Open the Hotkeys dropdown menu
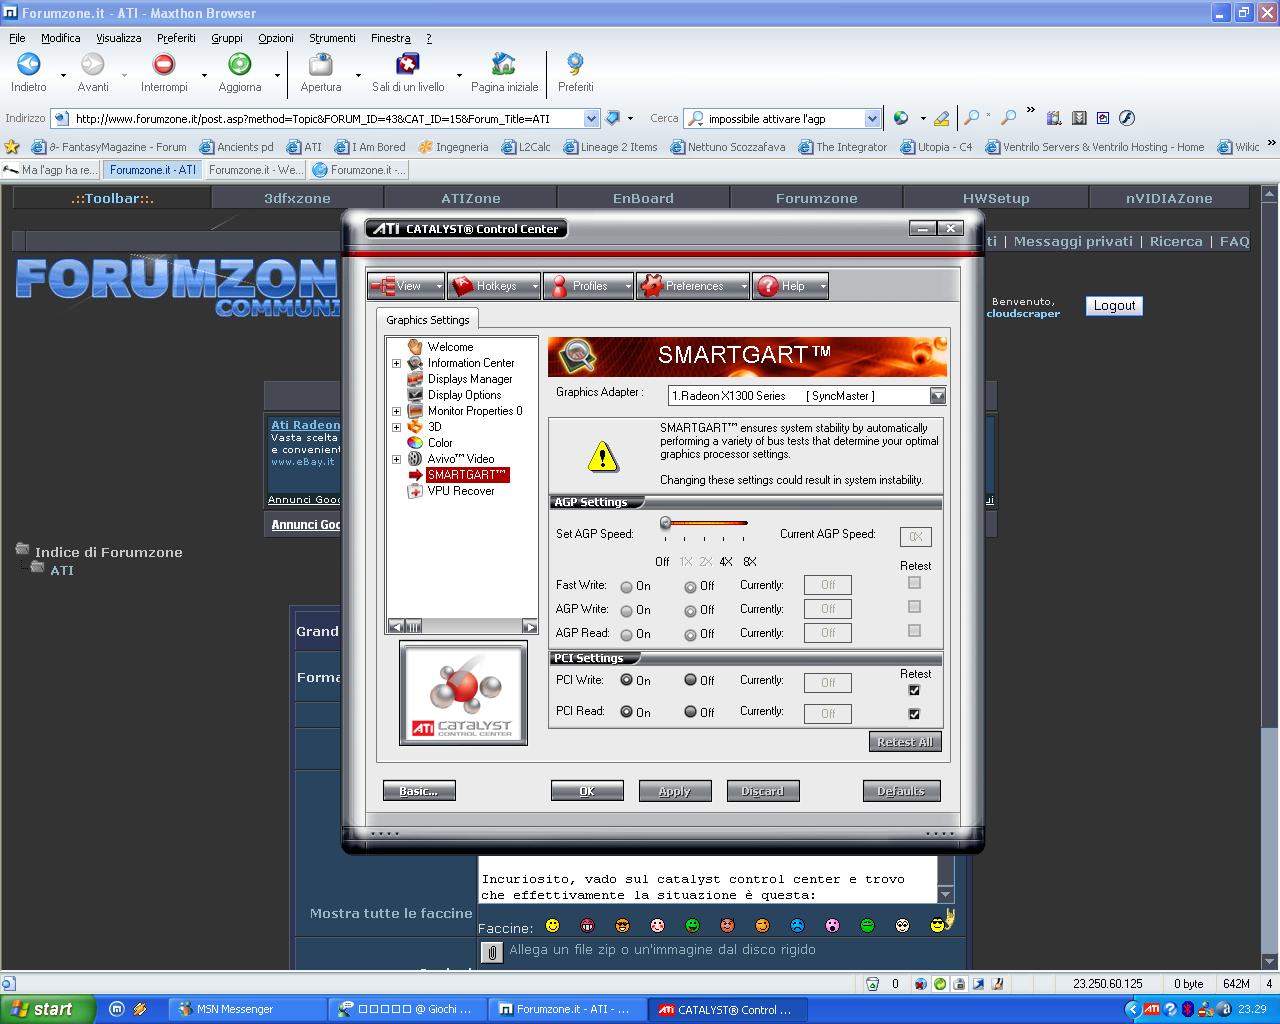1280x1024 pixels. tap(494, 286)
